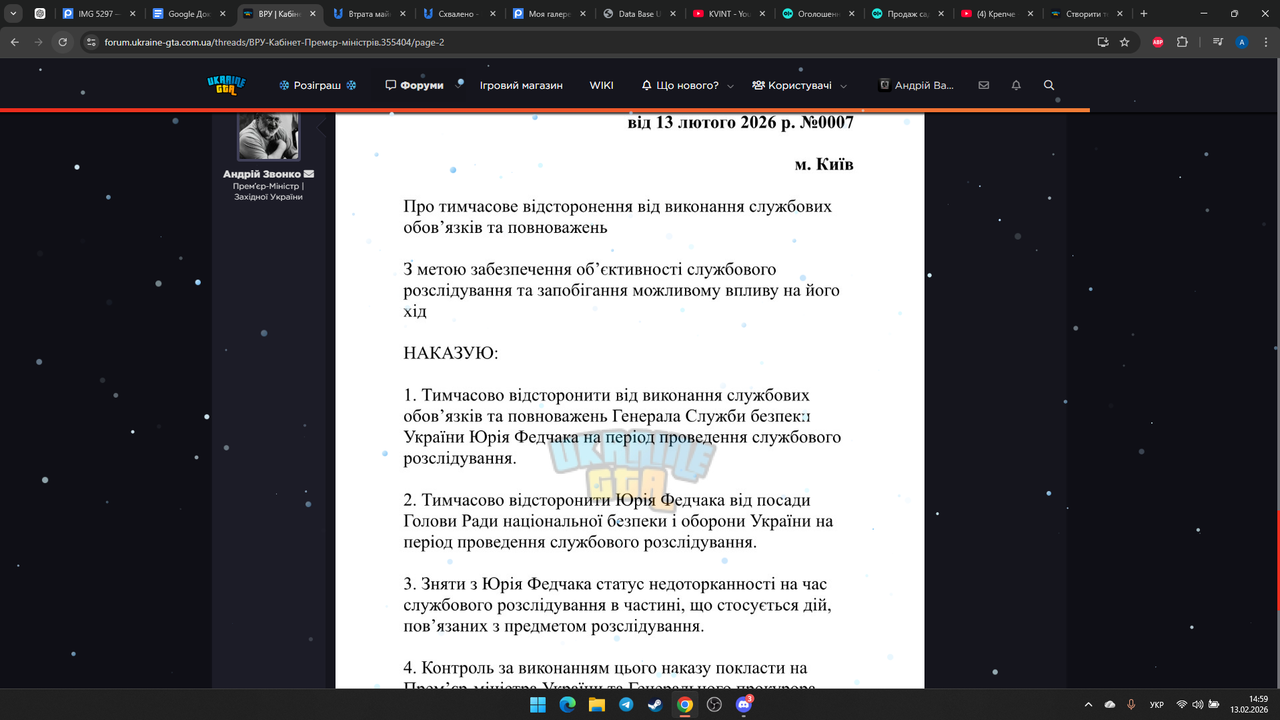The image size is (1280, 720).
Task: Show hidden system tray icons
Action: [x=1088, y=705]
